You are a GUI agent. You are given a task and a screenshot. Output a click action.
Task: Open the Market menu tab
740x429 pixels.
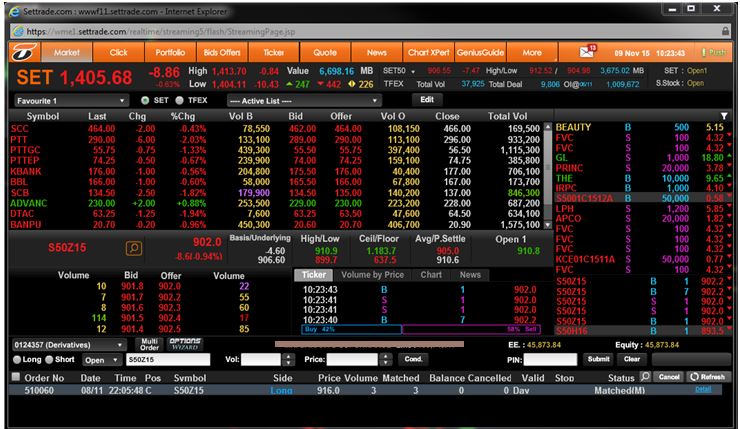67,52
